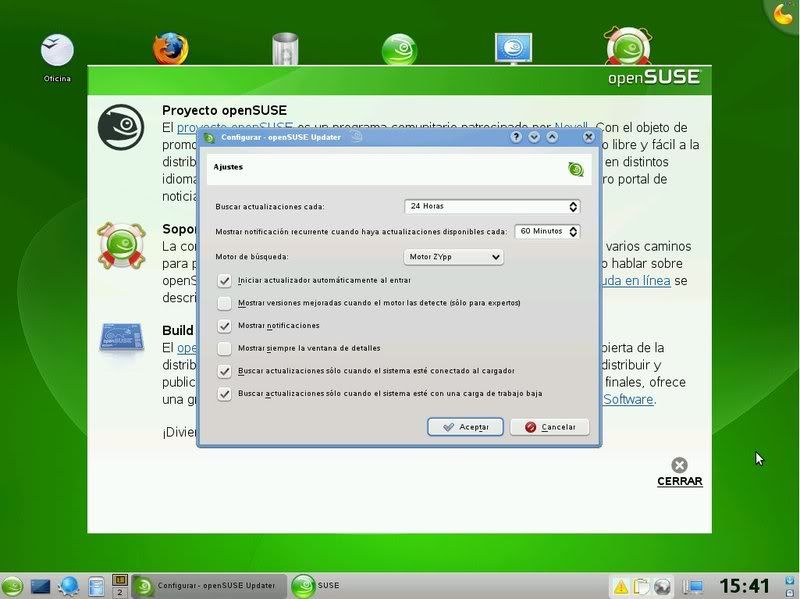This screenshot has height=599, width=800.
Task: Click the orange moon icon in the screen corner
Action: tap(784, 14)
